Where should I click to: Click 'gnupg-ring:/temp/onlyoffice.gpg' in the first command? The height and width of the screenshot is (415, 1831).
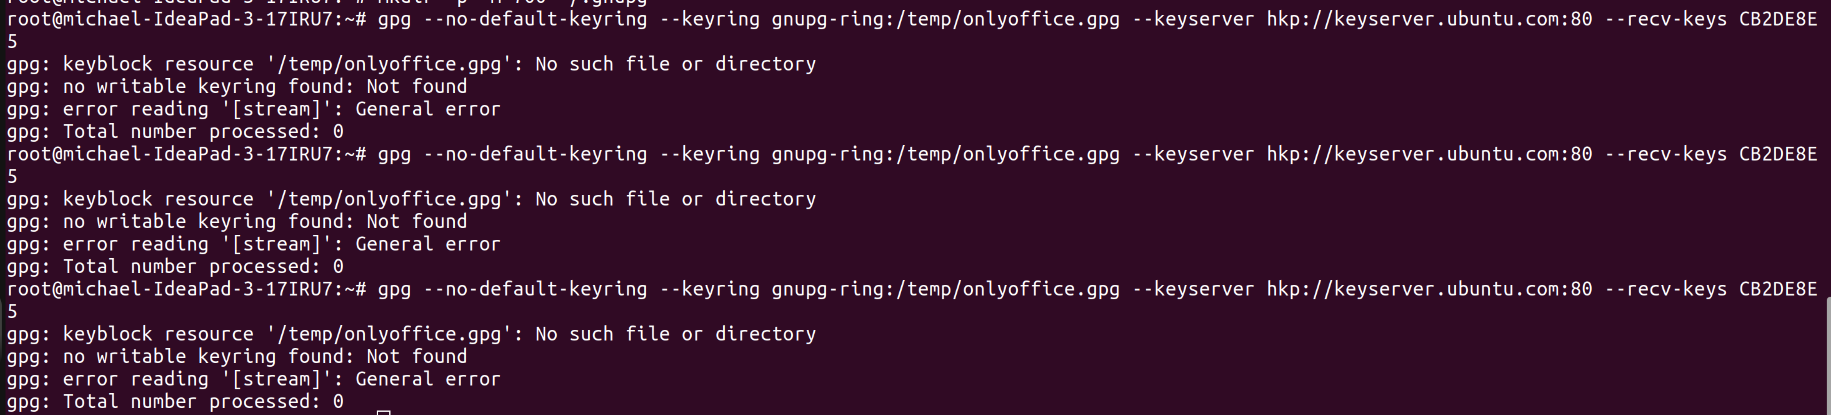pyautogui.click(x=945, y=19)
